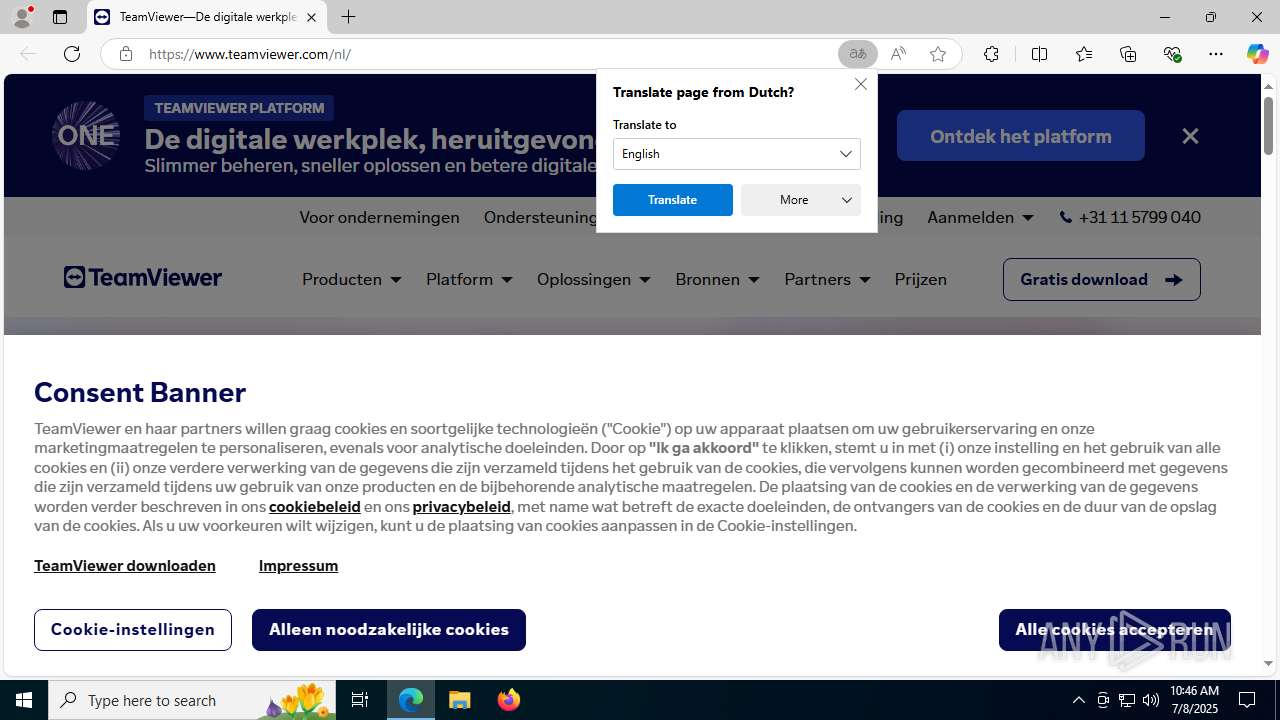Expand the Platform menu

point(469,279)
